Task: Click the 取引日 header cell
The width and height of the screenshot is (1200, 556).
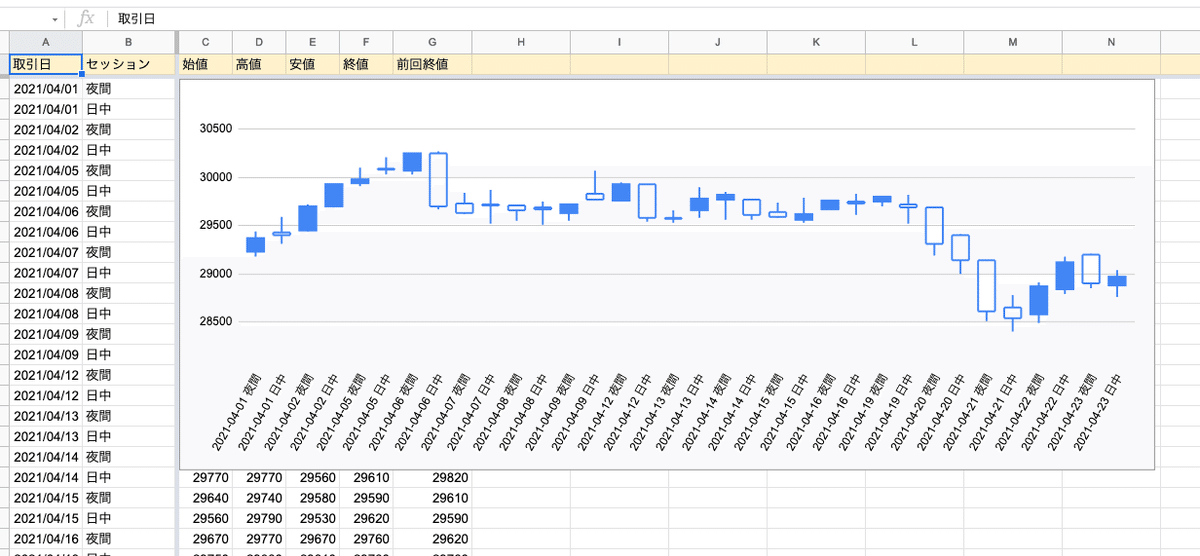Action: (x=45, y=64)
